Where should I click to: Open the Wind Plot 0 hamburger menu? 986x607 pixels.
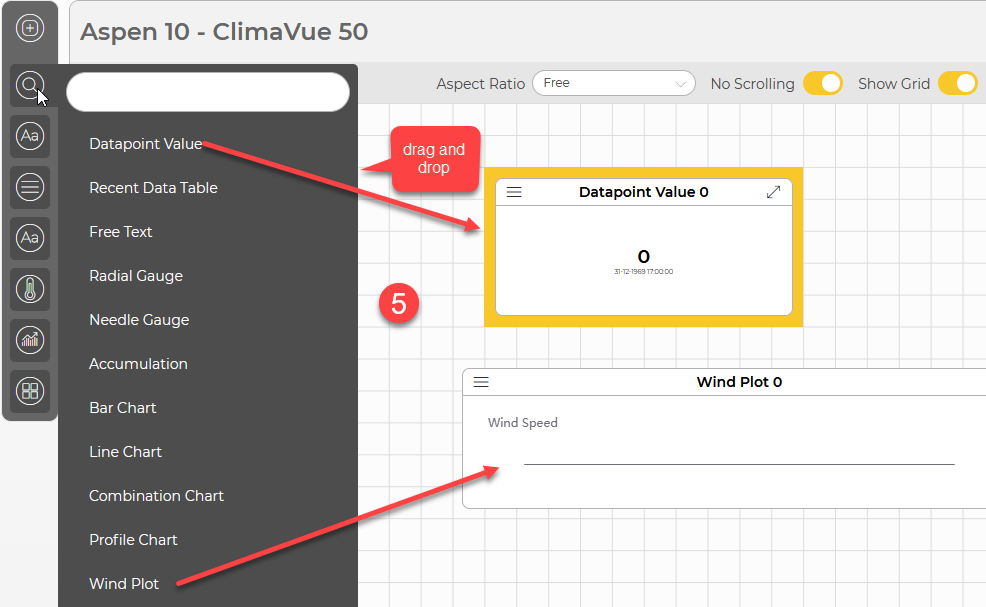(481, 382)
